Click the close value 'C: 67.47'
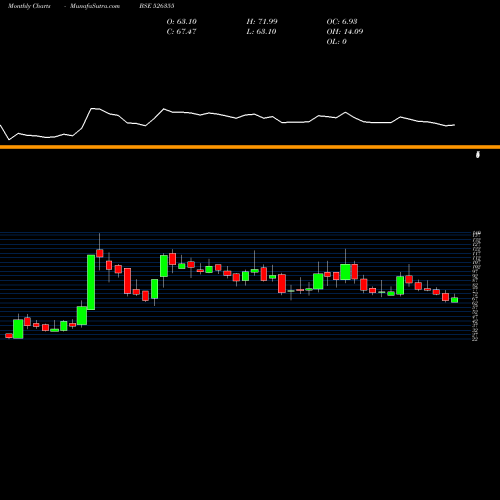500x500 pixels. [181, 32]
